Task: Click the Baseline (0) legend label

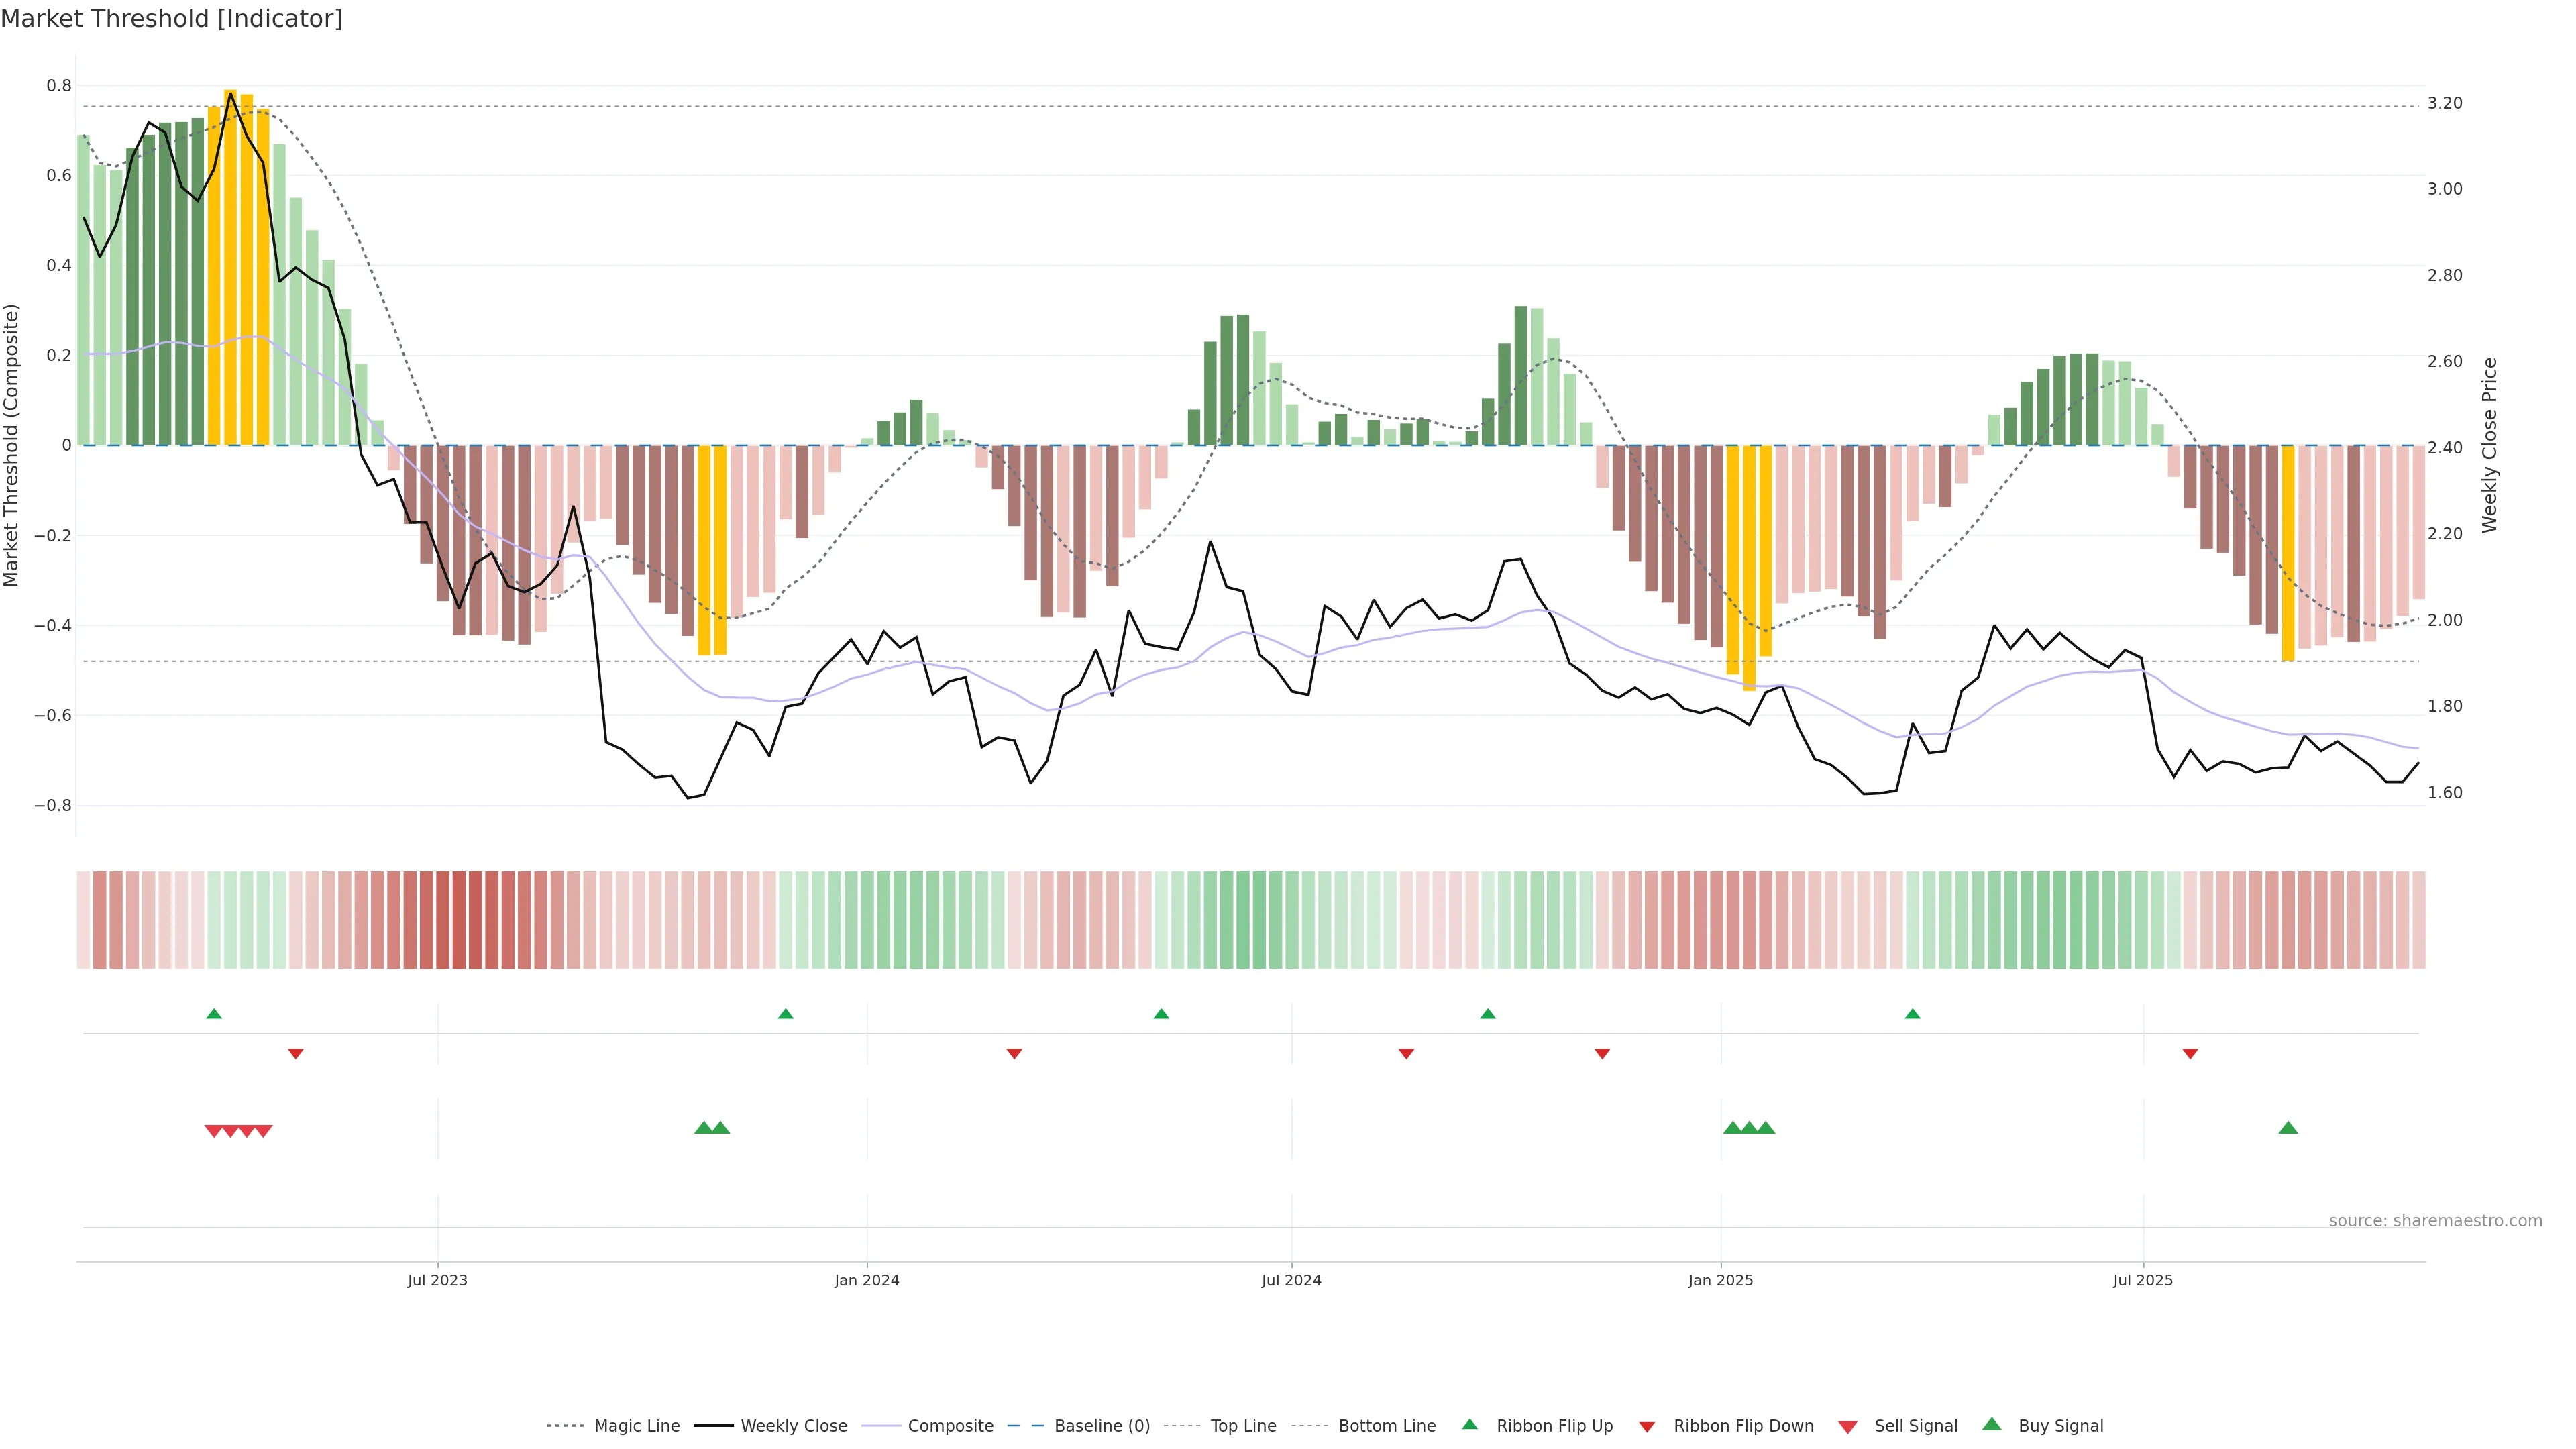Action: tap(1102, 1426)
